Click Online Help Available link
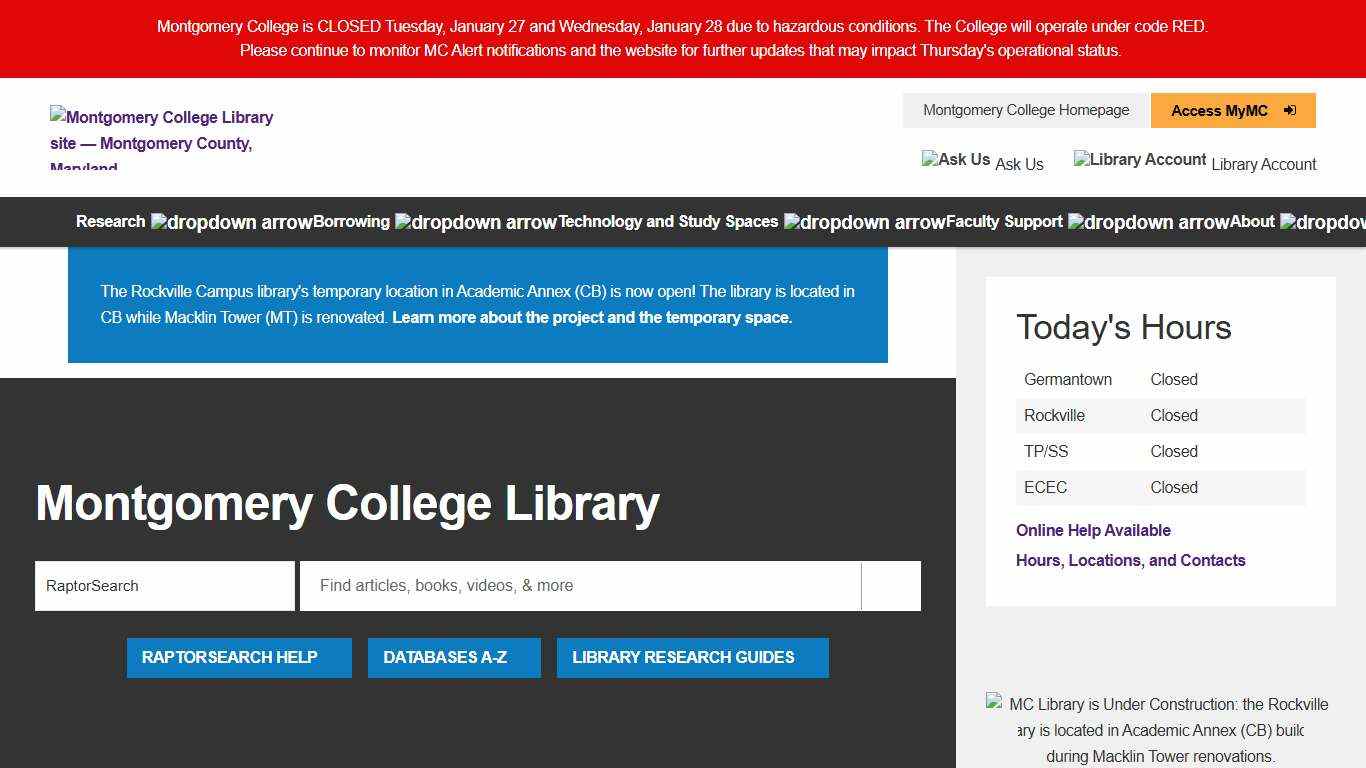This screenshot has height=768, width=1366. click(x=1093, y=530)
